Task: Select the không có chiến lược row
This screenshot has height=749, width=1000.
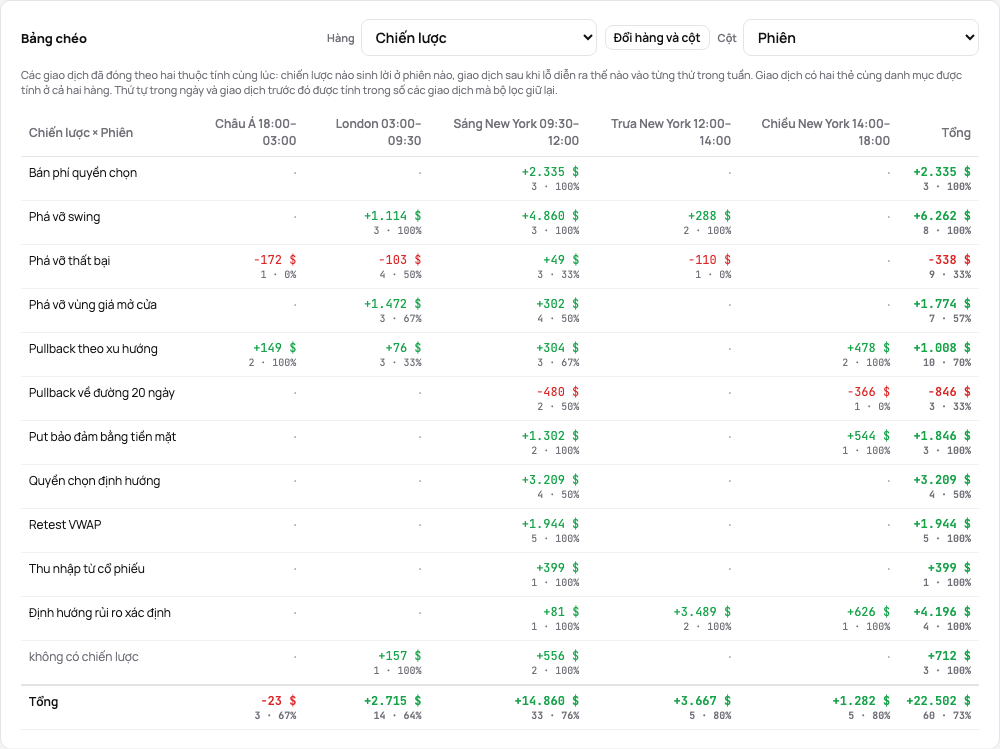Action: (x=499, y=663)
